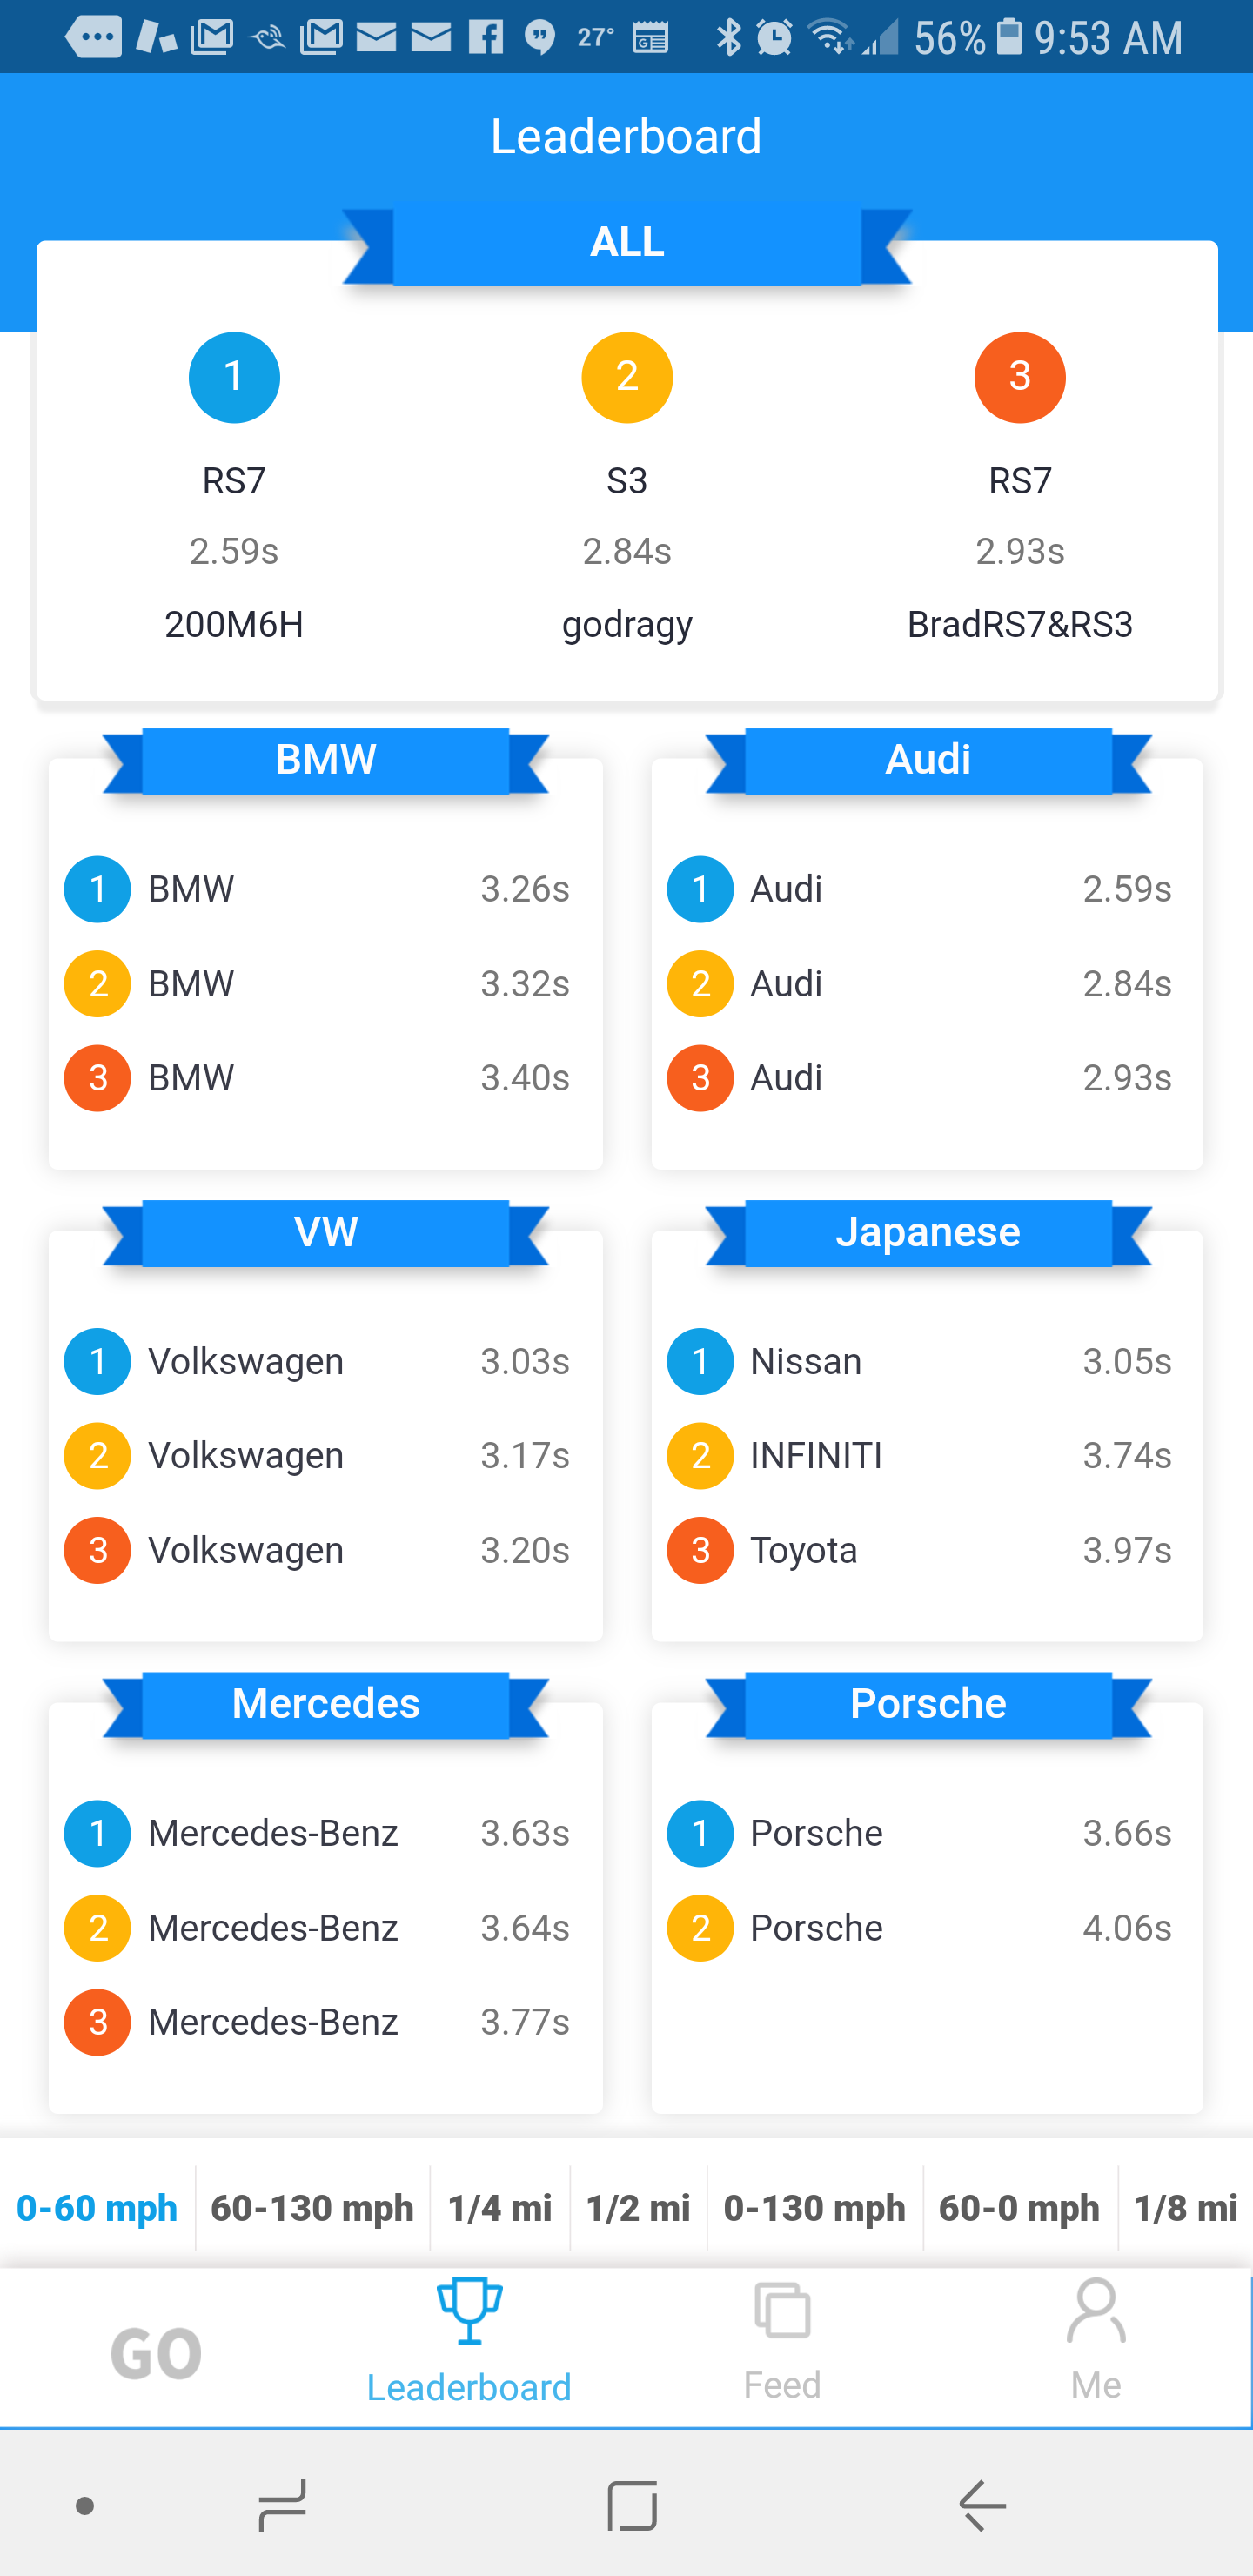Tap the orange 3 rank badge for BradRS7&RS3
The height and width of the screenshot is (2576, 1253).
pyautogui.click(x=1019, y=378)
